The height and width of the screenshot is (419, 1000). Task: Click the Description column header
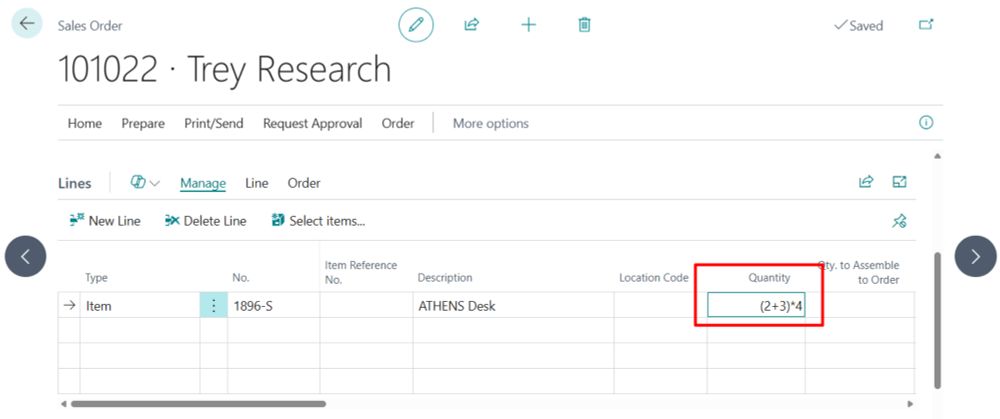pos(445,278)
